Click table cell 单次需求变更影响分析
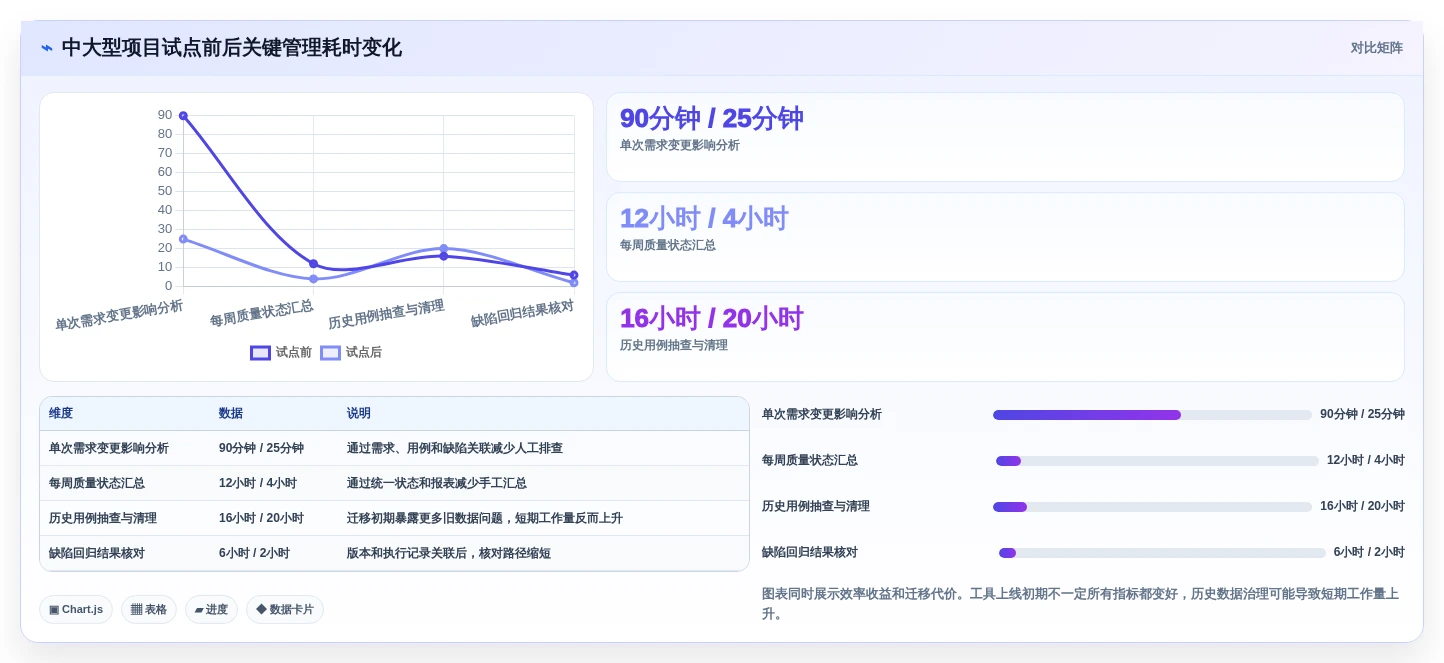 click(x=109, y=448)
